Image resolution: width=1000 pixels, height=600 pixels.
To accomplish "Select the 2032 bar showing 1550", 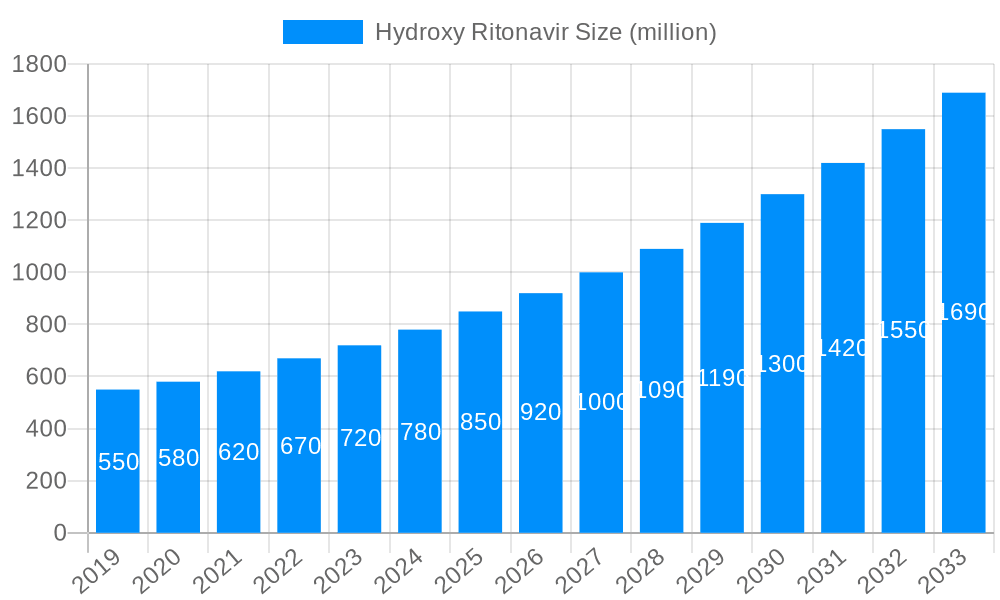I will [x=903, y=330].
